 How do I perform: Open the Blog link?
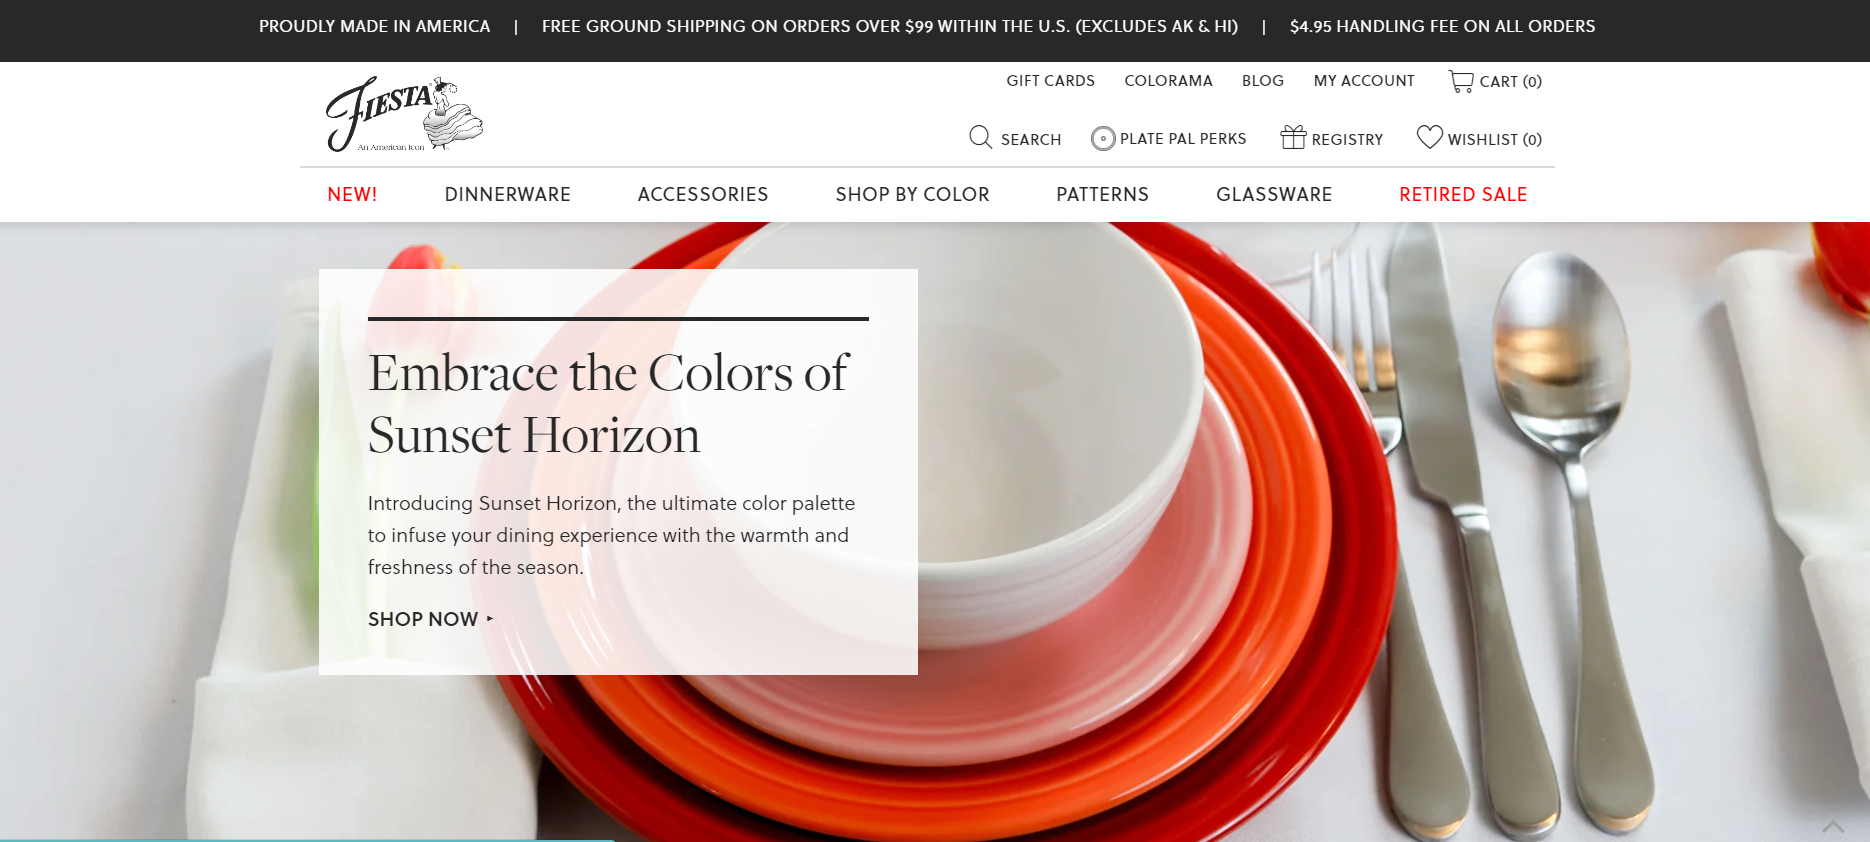tap(1263, 81)
